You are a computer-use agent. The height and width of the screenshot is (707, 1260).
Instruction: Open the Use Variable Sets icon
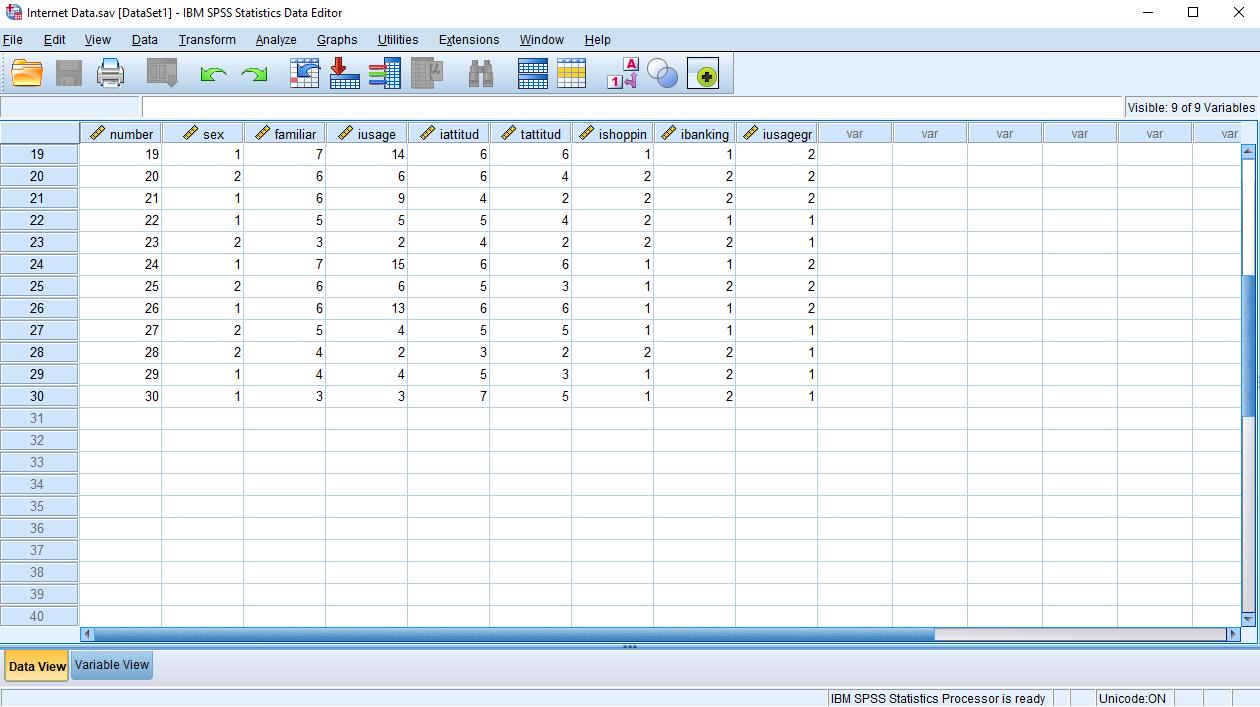click(x=663, y=72)
